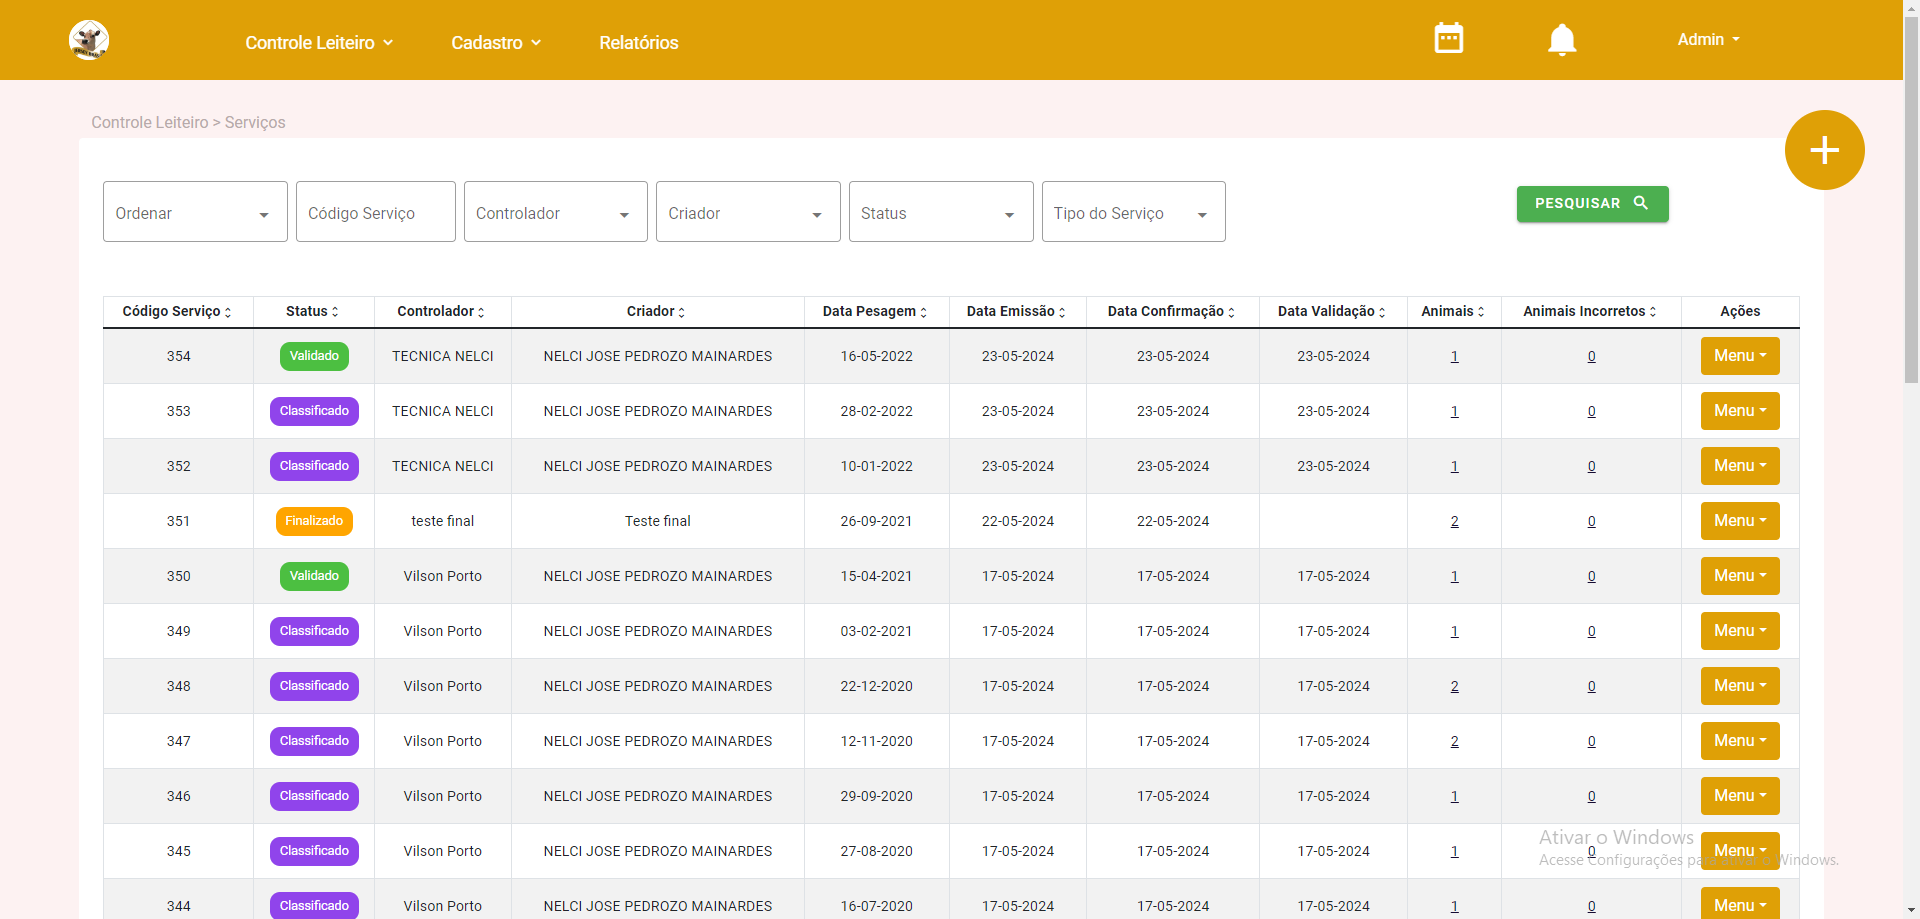
Task: Click the round plus add button
Action: 1824,150
